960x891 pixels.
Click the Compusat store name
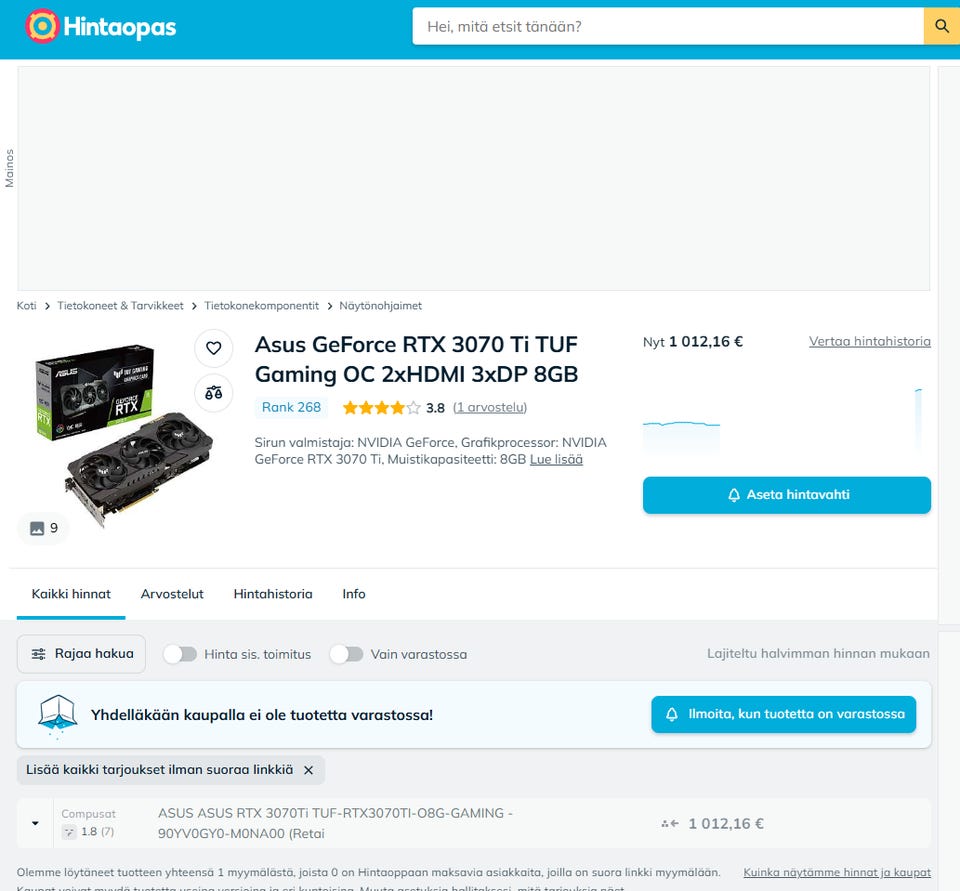click(88, 814)
